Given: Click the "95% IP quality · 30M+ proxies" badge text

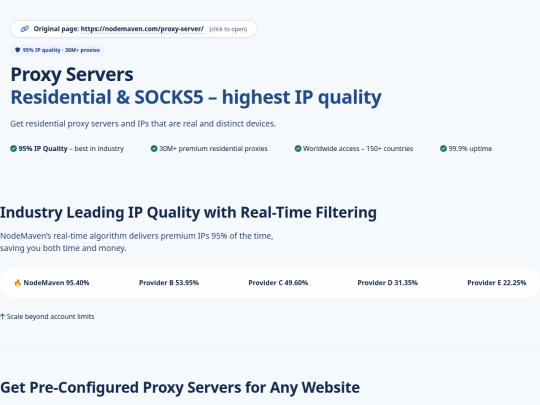Looking at the screenshot, I should coord(61,50).
